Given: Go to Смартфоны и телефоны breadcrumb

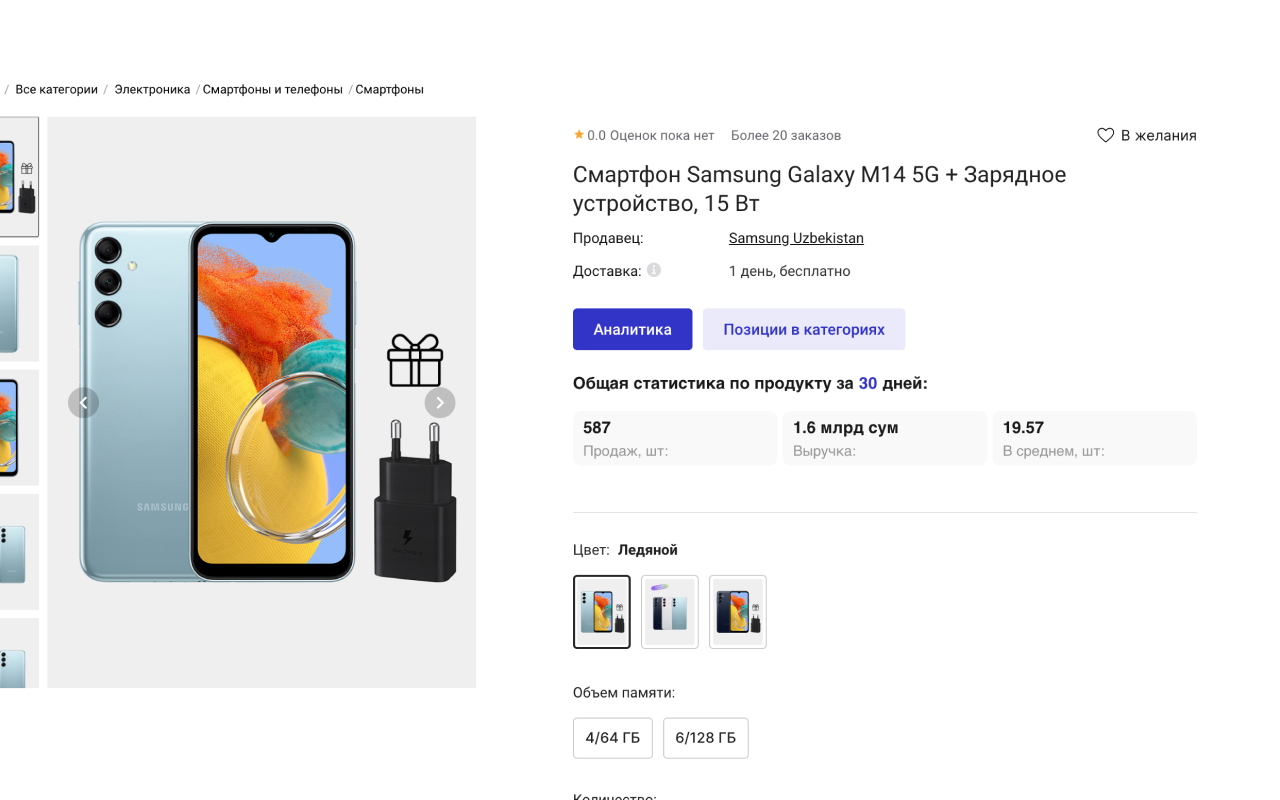Looking at the screenshot, I should 273,89.
